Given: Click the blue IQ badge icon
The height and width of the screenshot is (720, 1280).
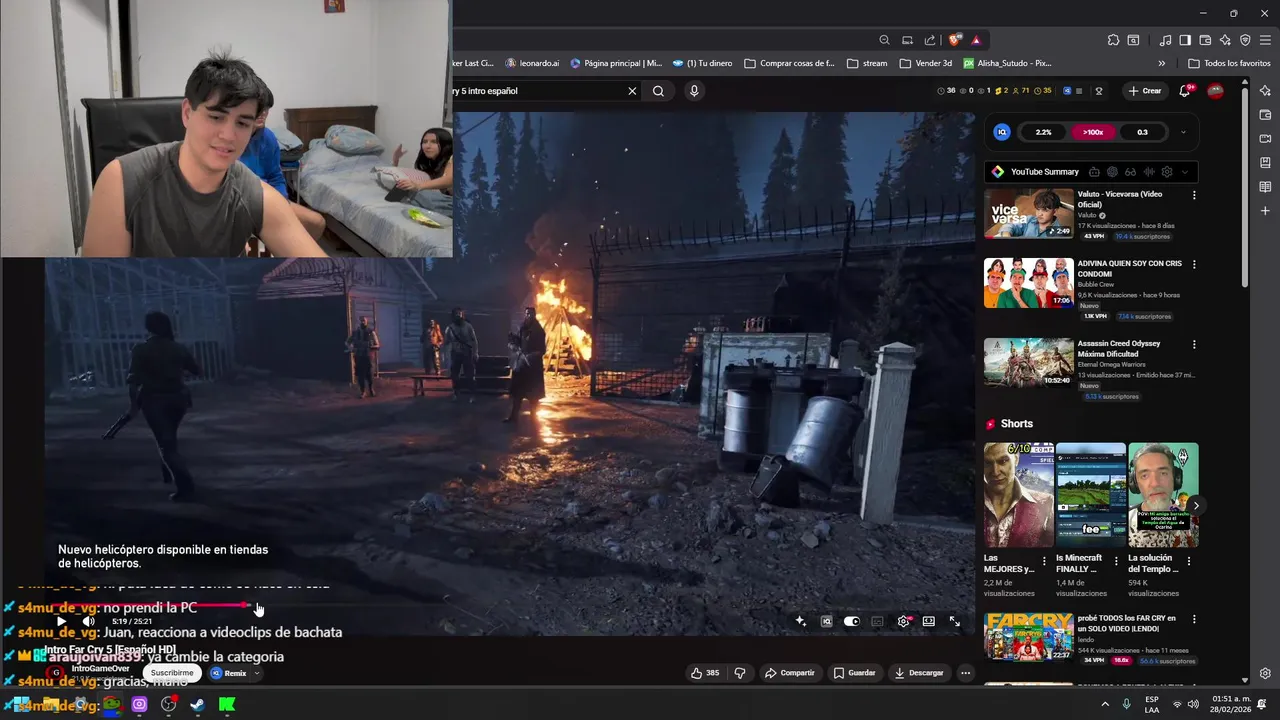Looking at the screenshot, I should (x=1002, y=132).
